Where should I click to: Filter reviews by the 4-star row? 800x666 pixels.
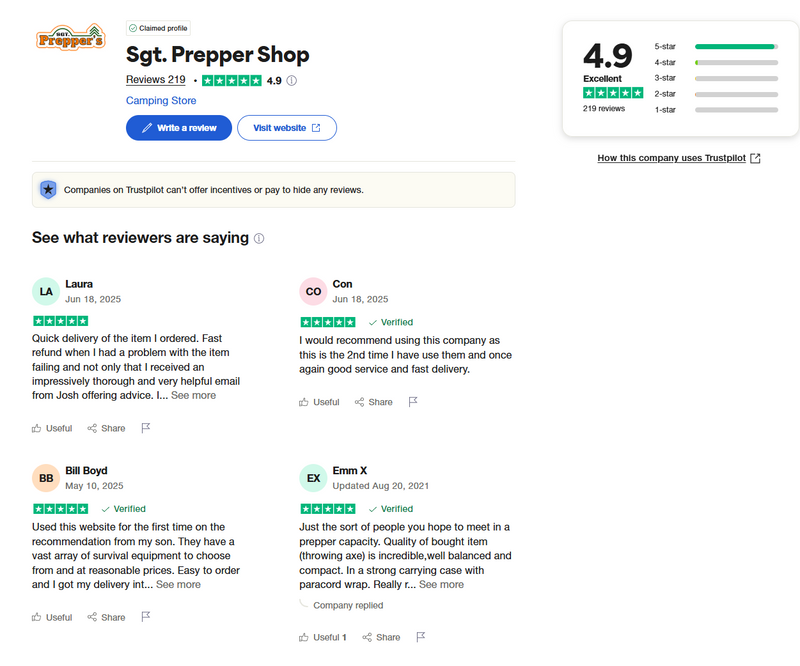click(x=715, y=62)
